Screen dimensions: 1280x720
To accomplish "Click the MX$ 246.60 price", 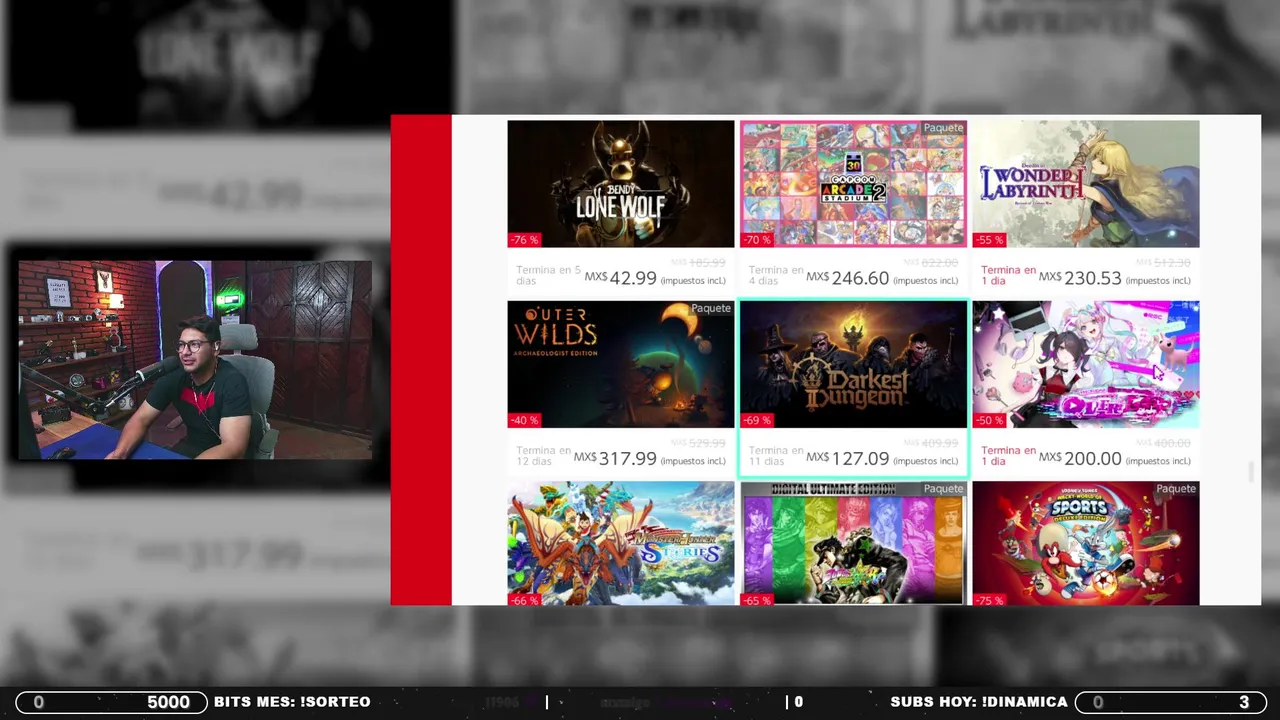I will pos(847,278).
